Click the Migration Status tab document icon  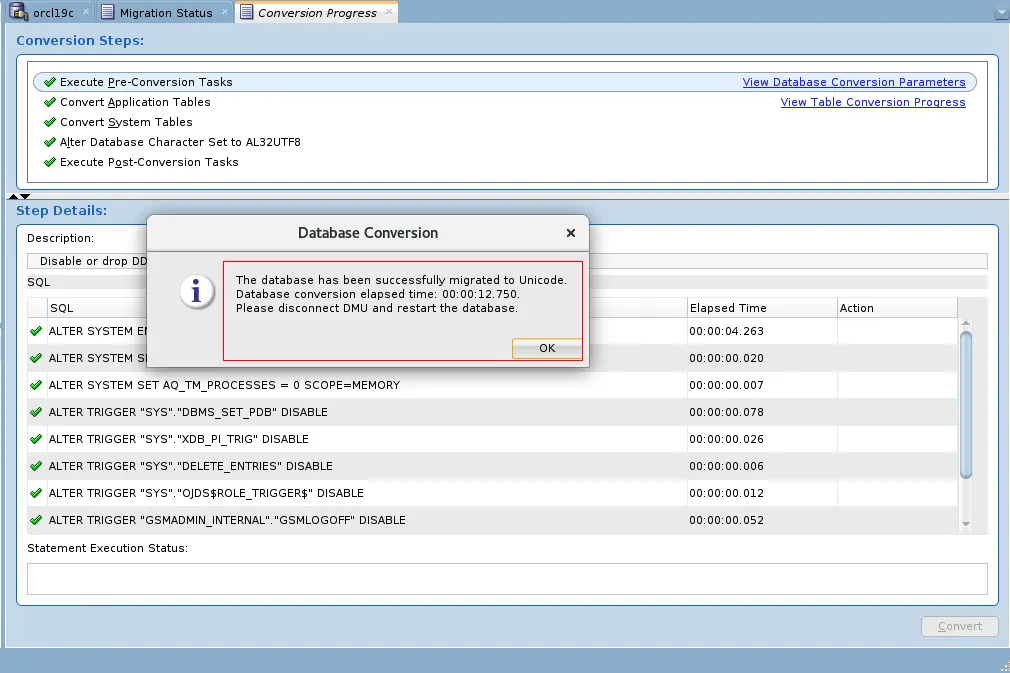pyautogui.click(x=108, y=13)
